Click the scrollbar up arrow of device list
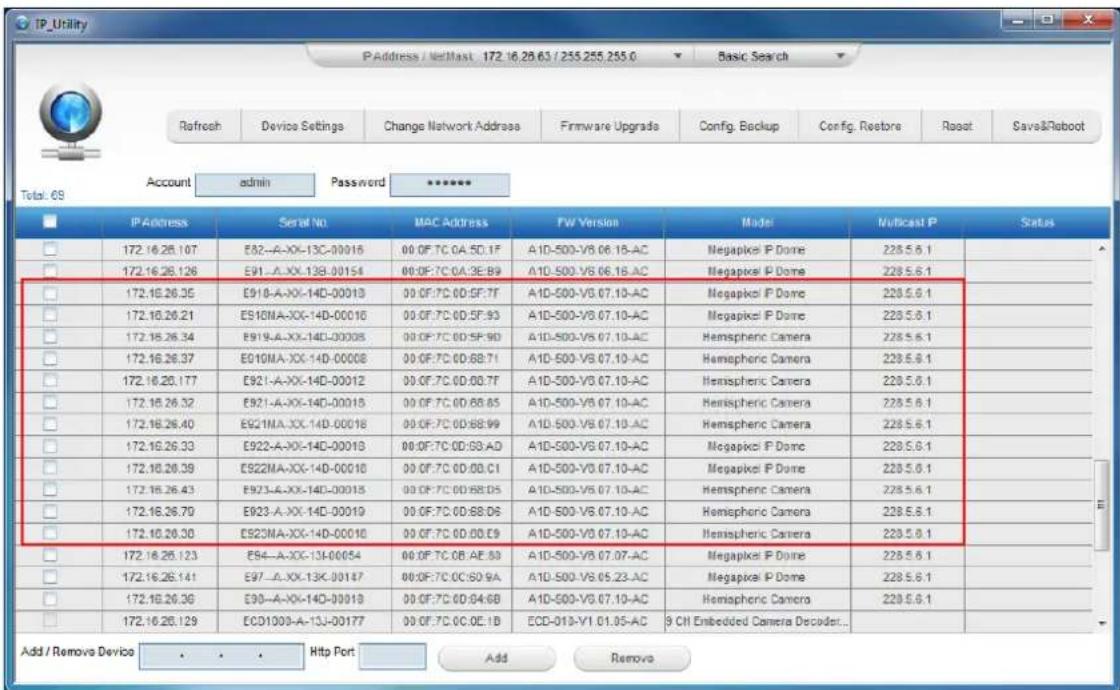Screen dimensions: 1120x690 pyautogui.click(x=1101, y=249)
